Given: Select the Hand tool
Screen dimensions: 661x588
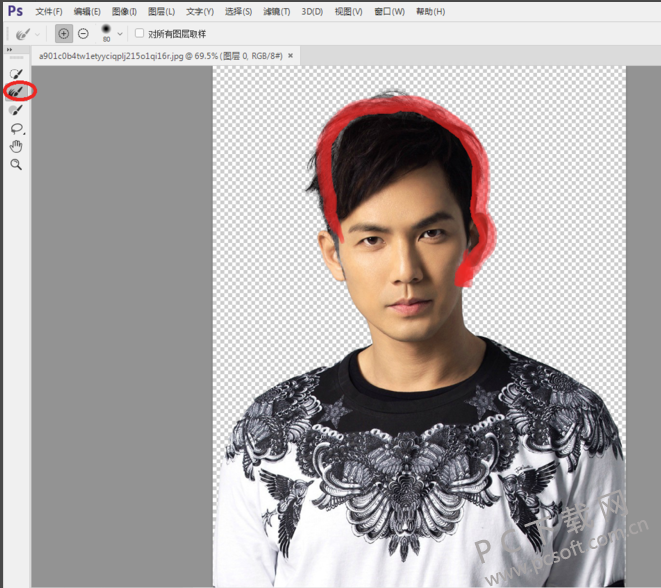Looking at the screenshot, I should [15, 146].
